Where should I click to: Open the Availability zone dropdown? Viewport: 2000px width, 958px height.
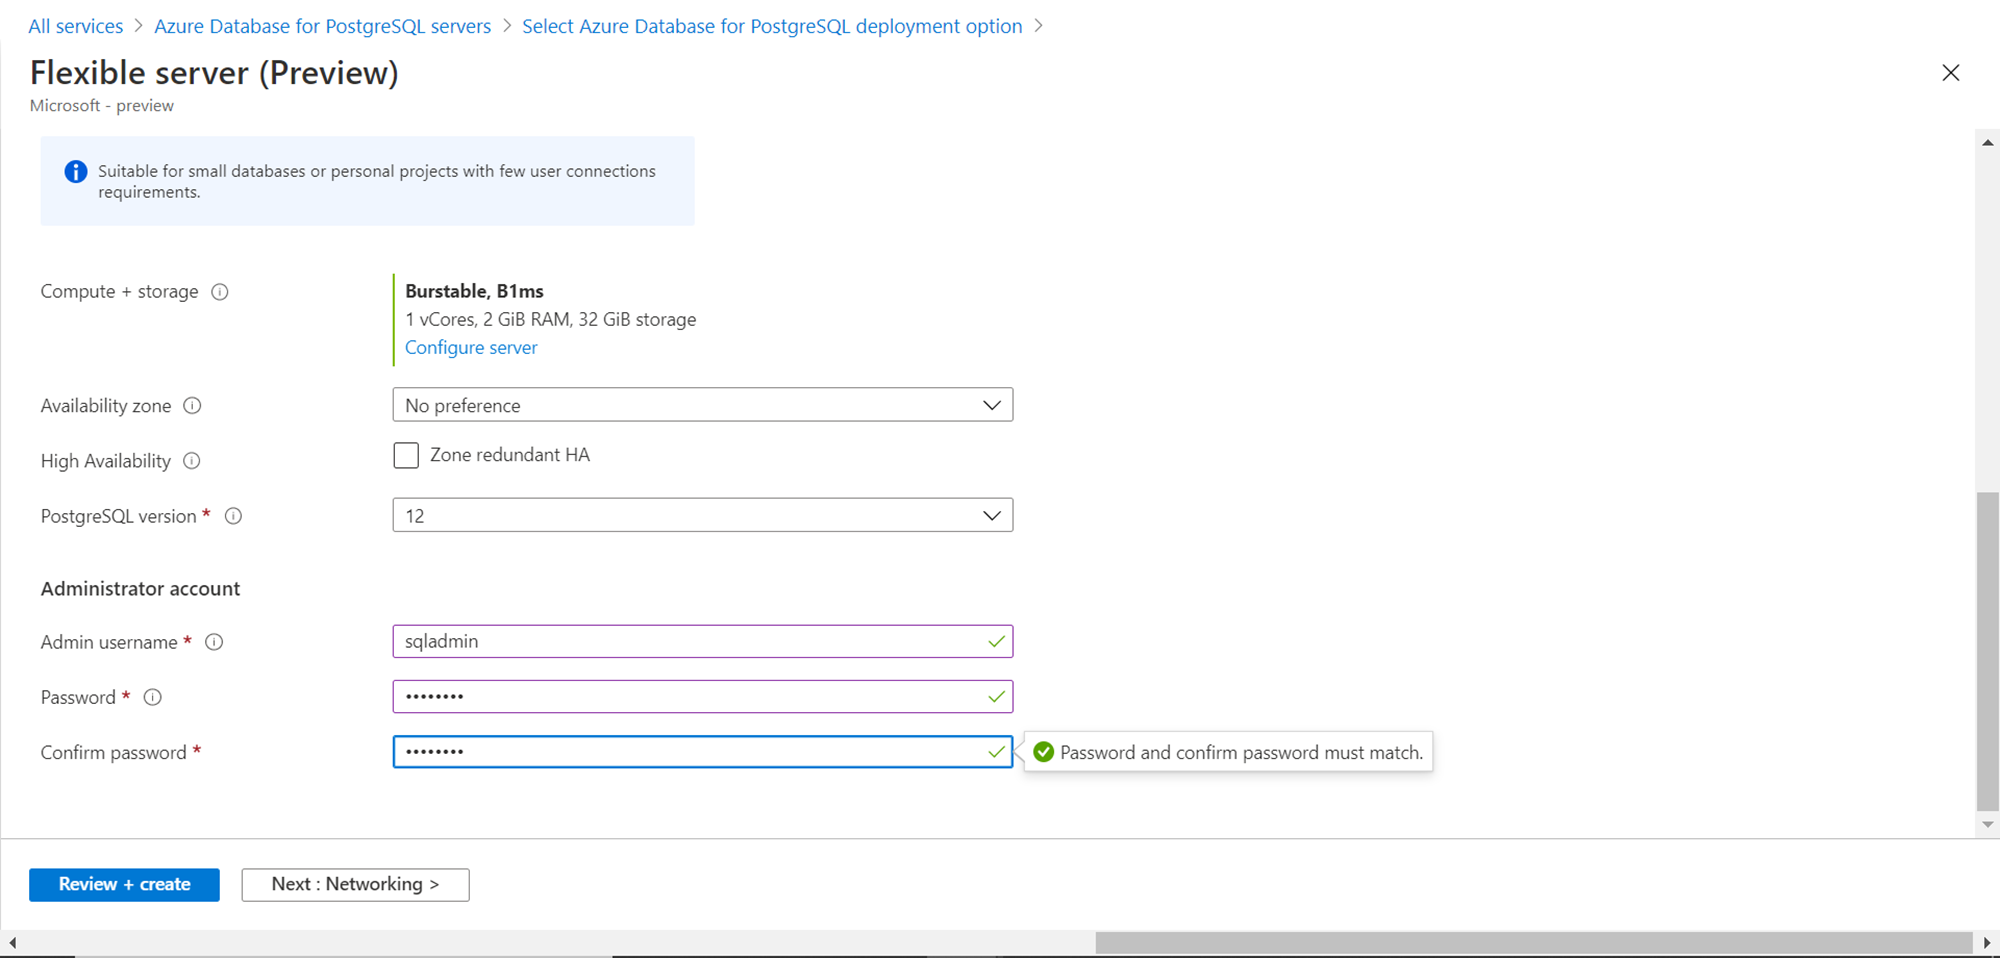point(702,405)
